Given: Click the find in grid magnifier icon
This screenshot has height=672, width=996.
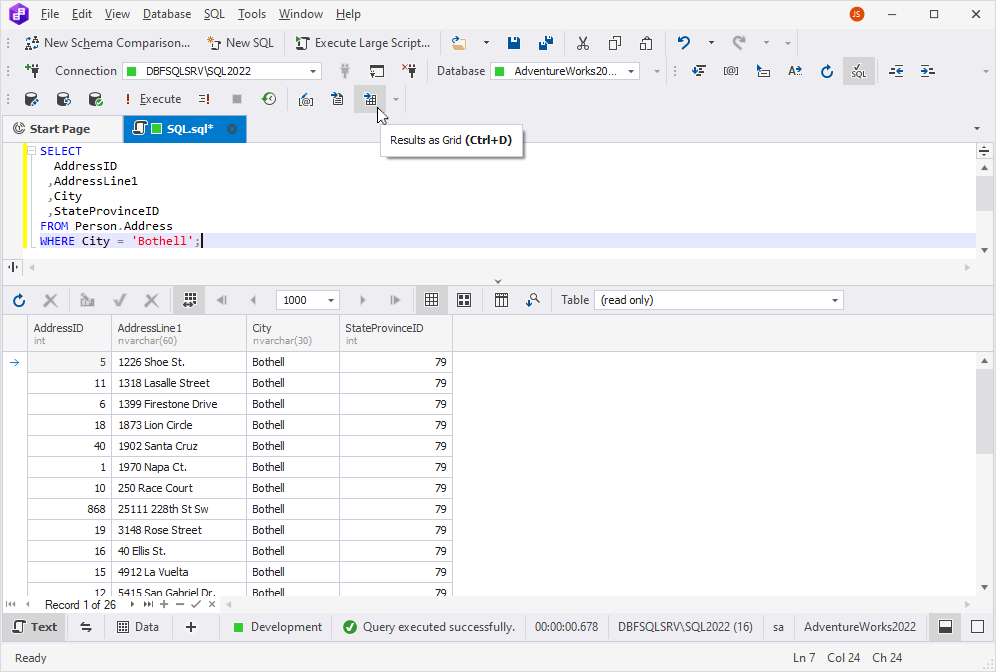Looking at the screenshot, I should pyautogui.click(x=533, y=300).
